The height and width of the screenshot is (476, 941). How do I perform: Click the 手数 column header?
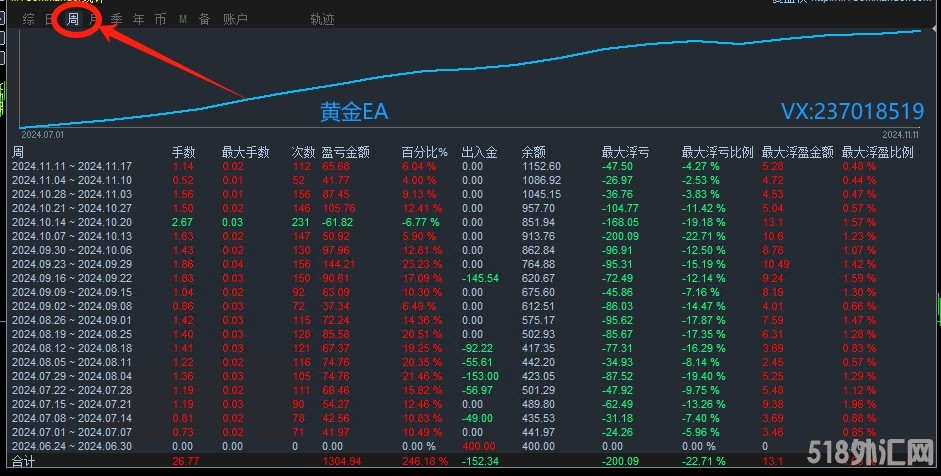coord(184,153)
